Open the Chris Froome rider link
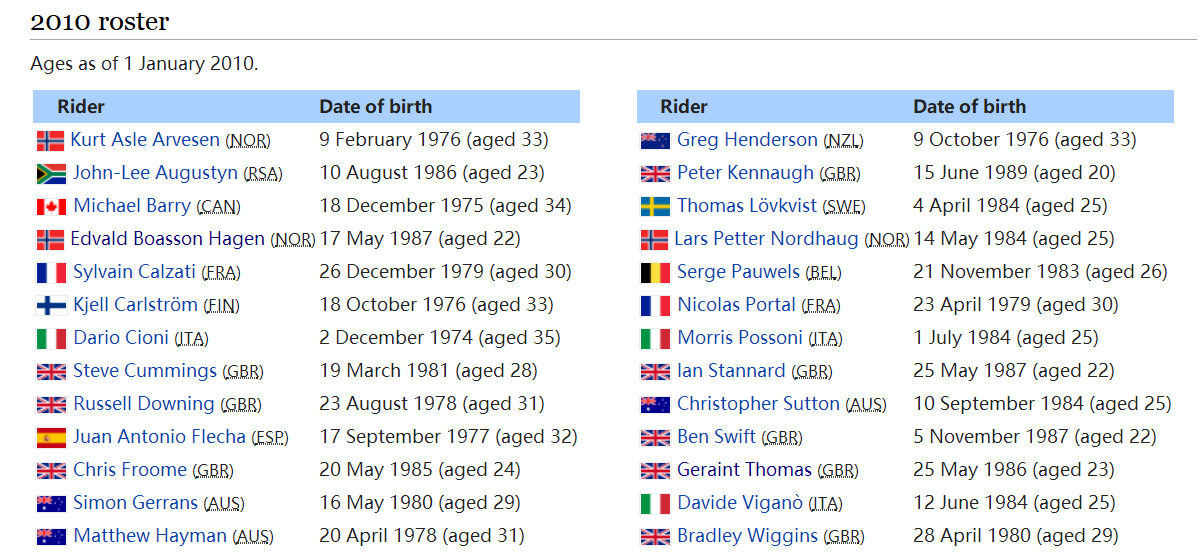 (130, 470)
